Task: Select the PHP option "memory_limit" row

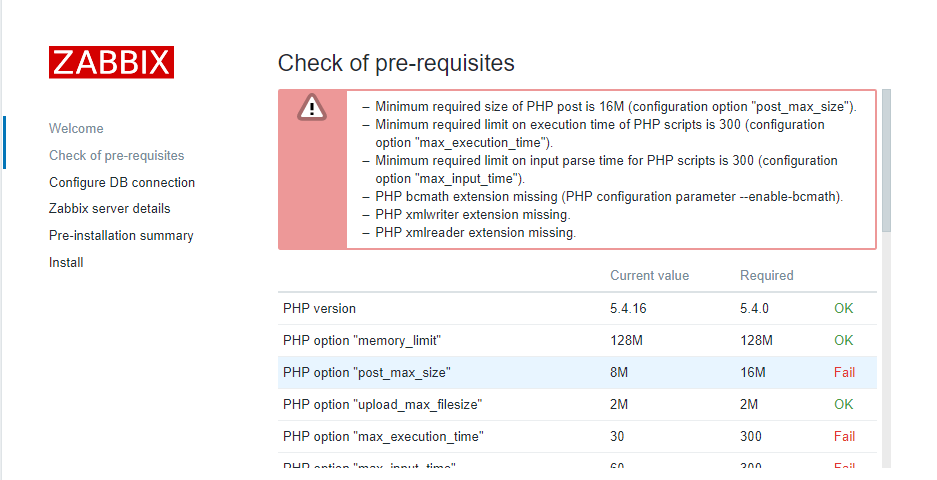Action: (x=362, y=341)
